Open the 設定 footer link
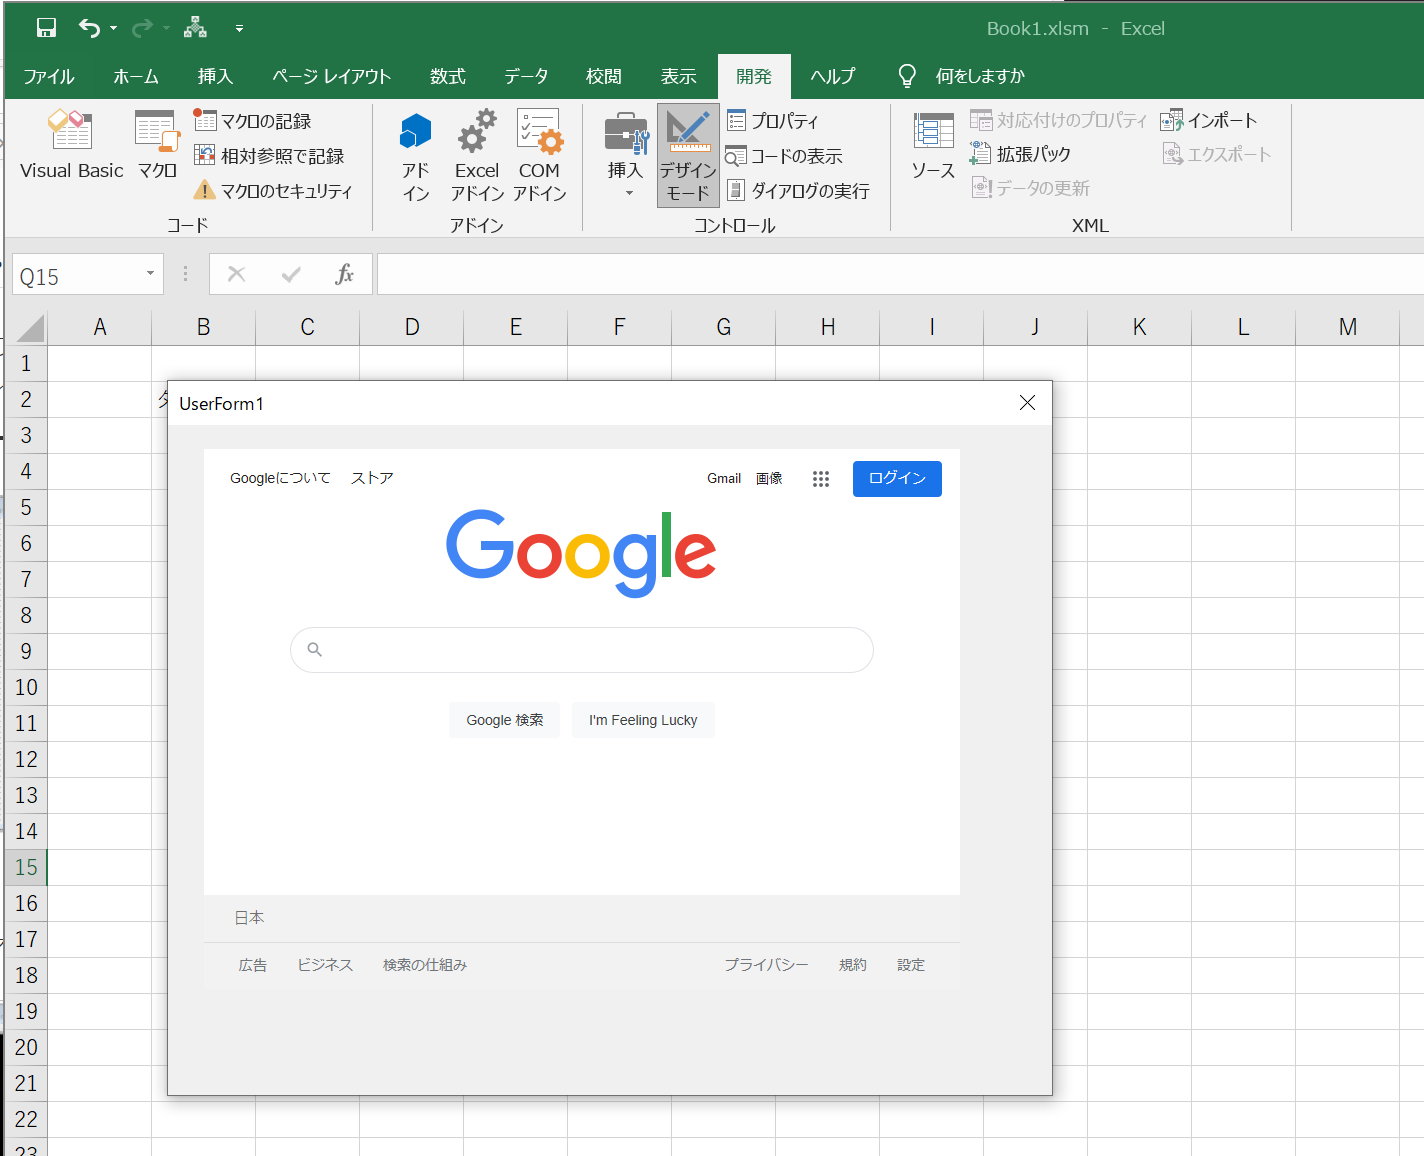Viewport: 1424px width, 1156px height. pos(911,965)
